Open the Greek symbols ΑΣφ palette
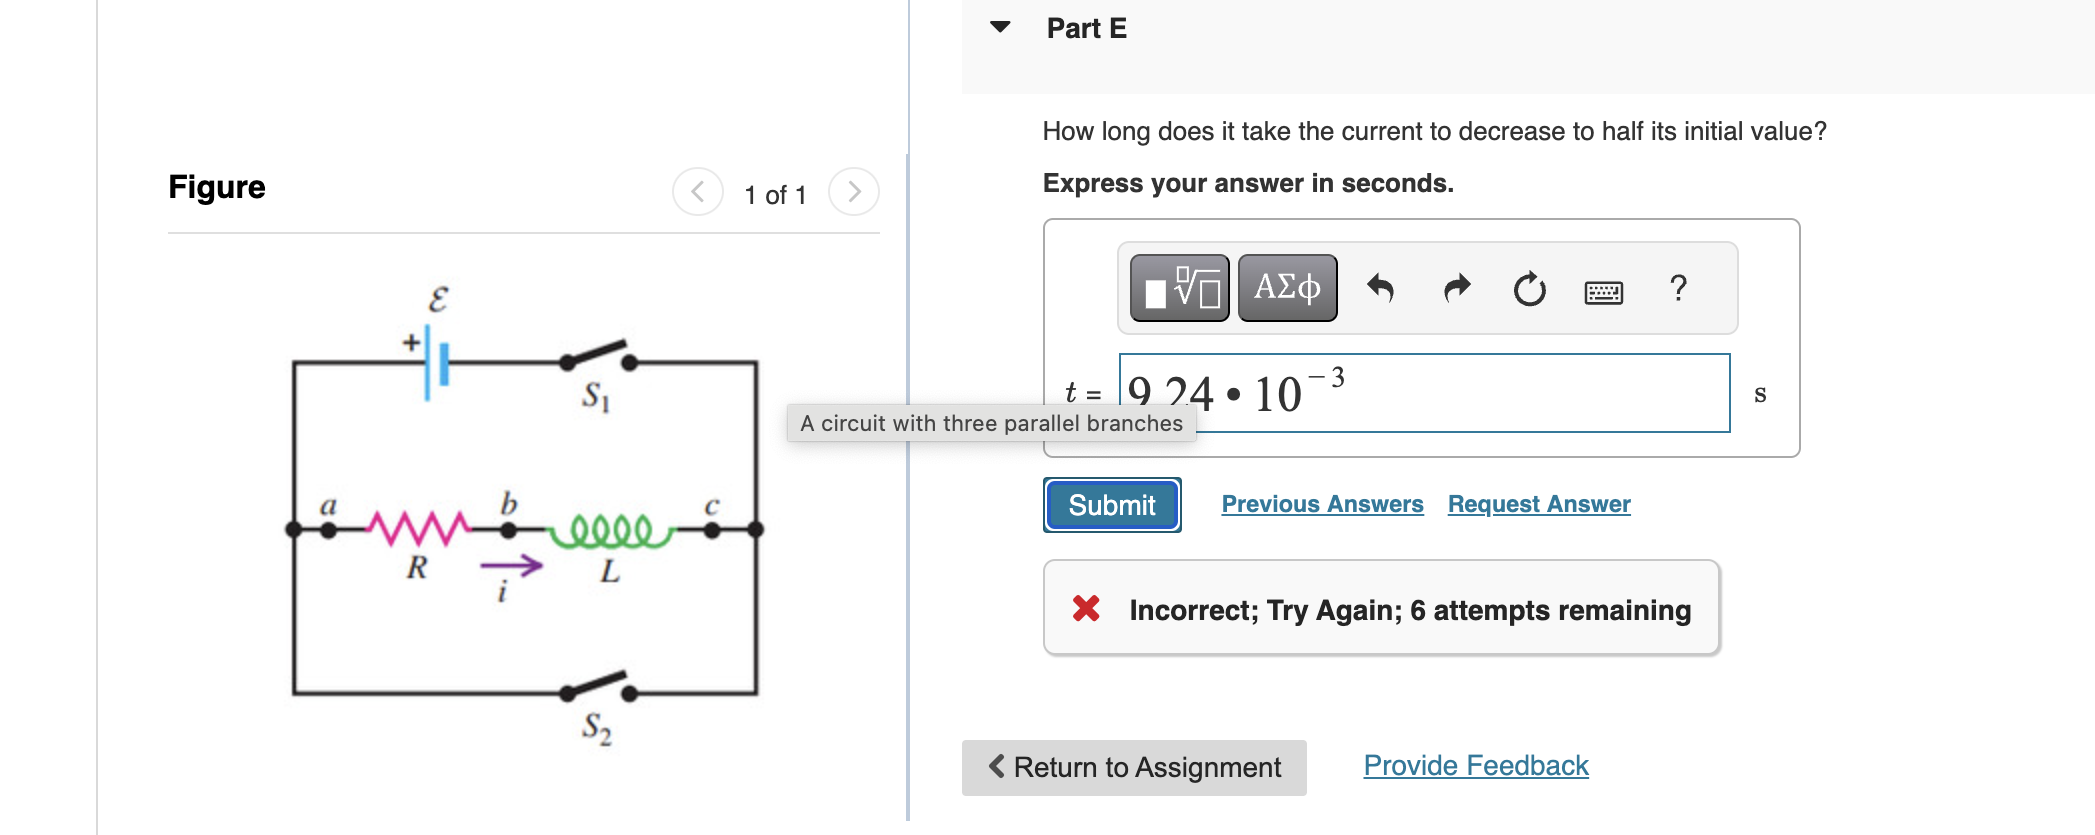2095x835 pixels. click(1286, 288)
